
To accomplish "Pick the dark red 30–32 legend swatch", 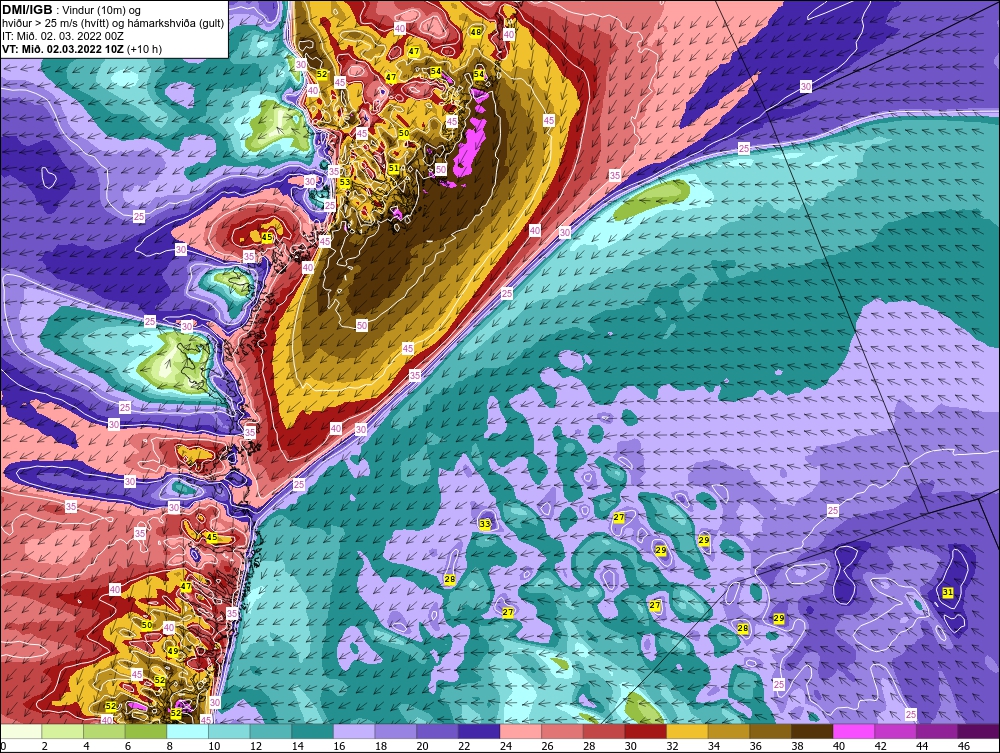I will [x=645, y=731].
